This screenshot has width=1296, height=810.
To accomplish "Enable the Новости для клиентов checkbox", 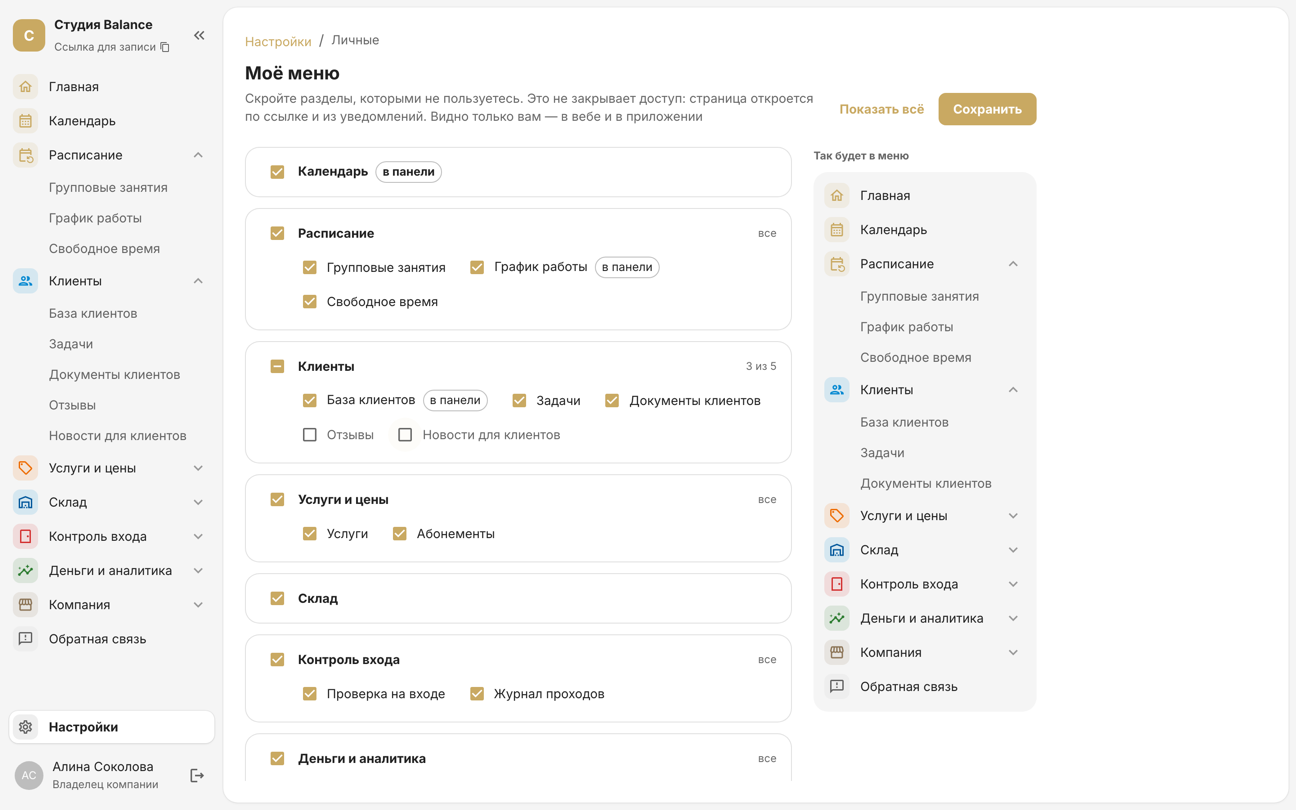I will (405, 435).
